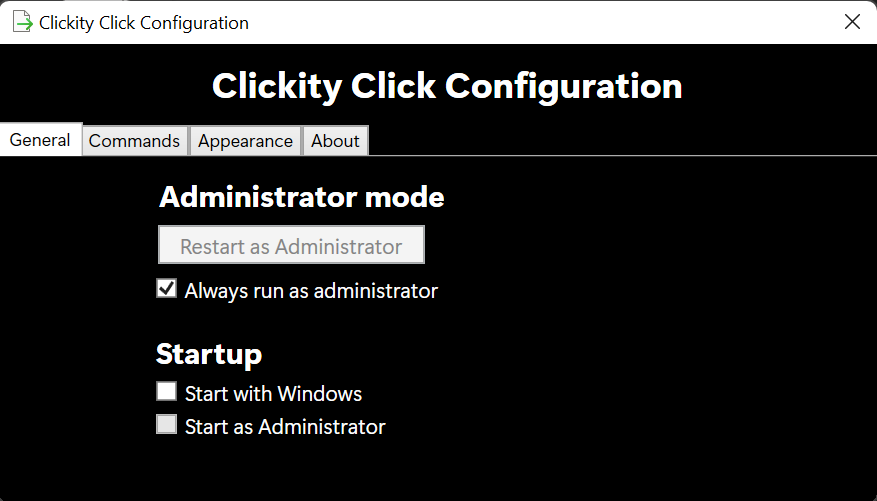
Task: Switch to the General tab
Action: pyautogui.click(x=40, y=139)
